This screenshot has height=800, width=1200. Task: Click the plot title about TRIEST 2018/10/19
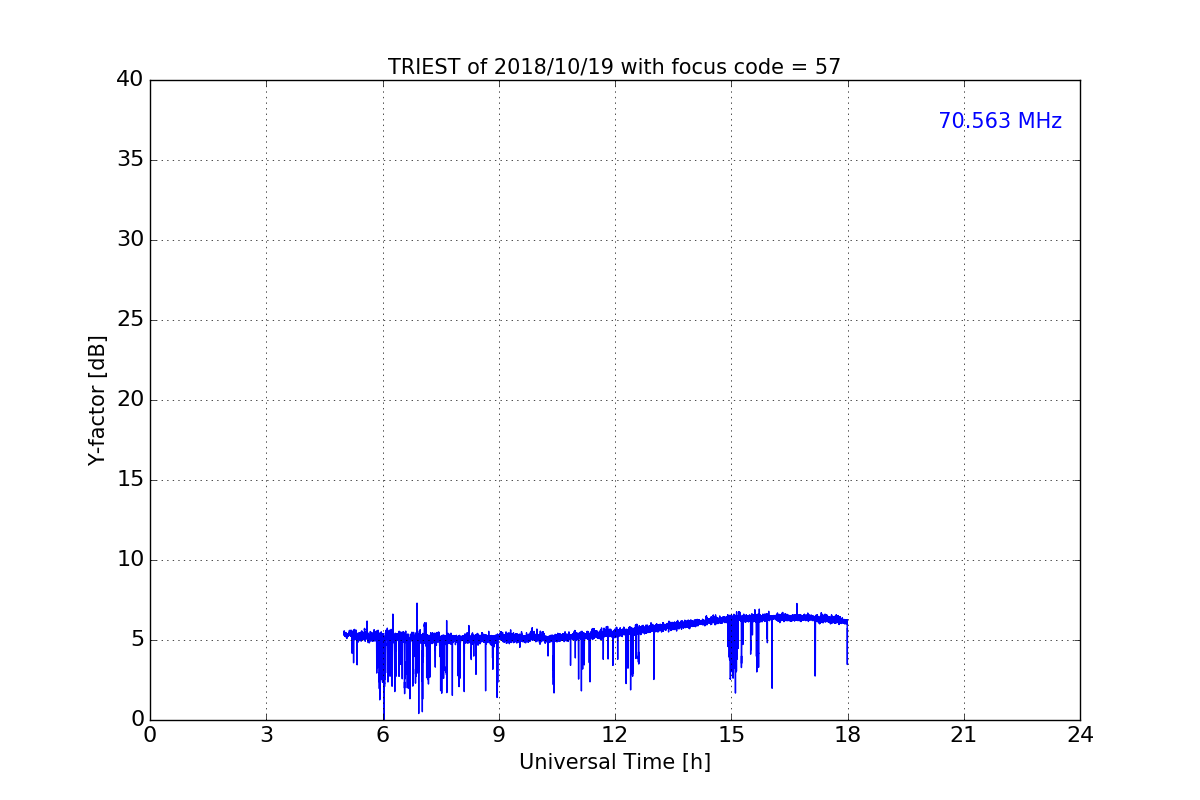tap(614, 67)
